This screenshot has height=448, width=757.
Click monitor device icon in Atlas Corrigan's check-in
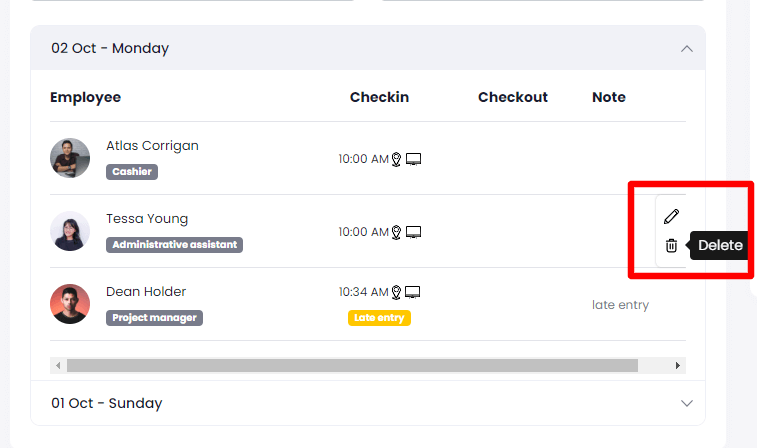click(x=413, y=159)
